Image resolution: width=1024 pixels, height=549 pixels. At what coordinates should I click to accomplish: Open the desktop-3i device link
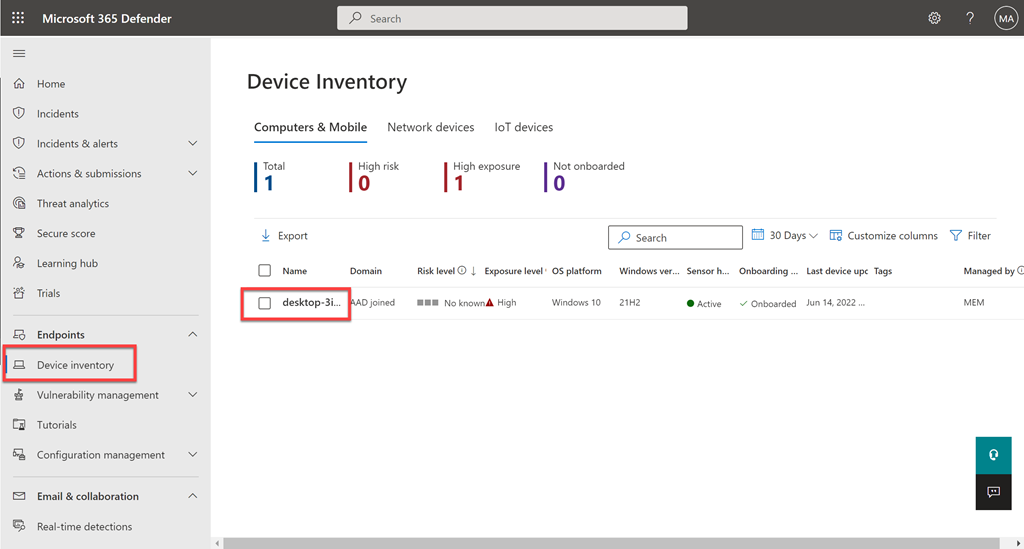click(311, 303)
